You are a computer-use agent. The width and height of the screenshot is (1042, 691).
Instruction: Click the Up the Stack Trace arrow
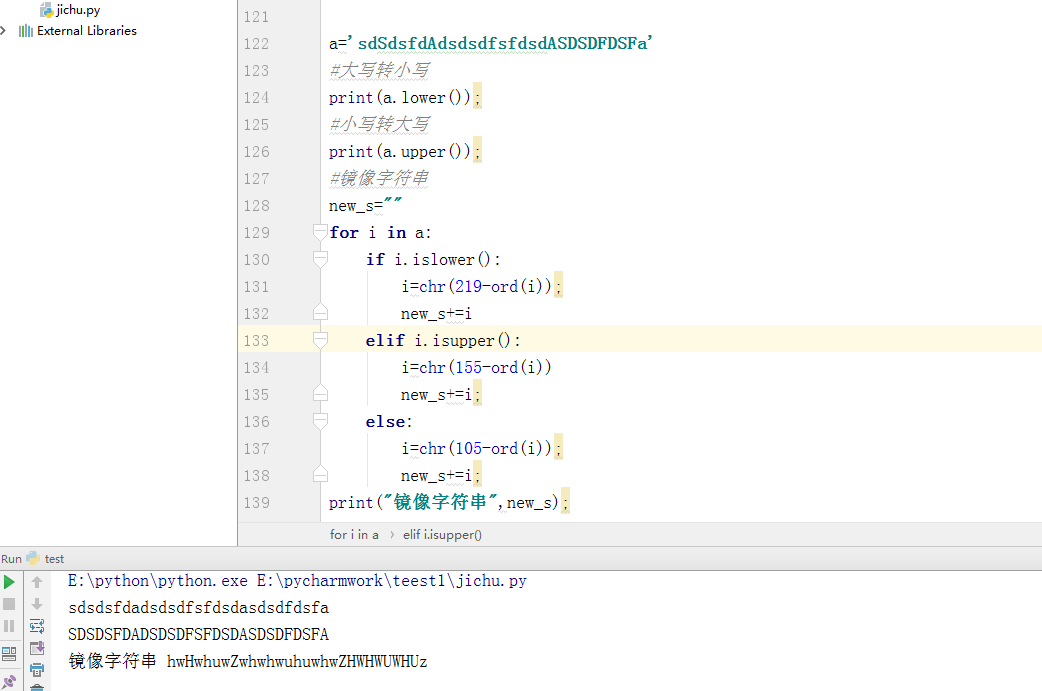37,581
